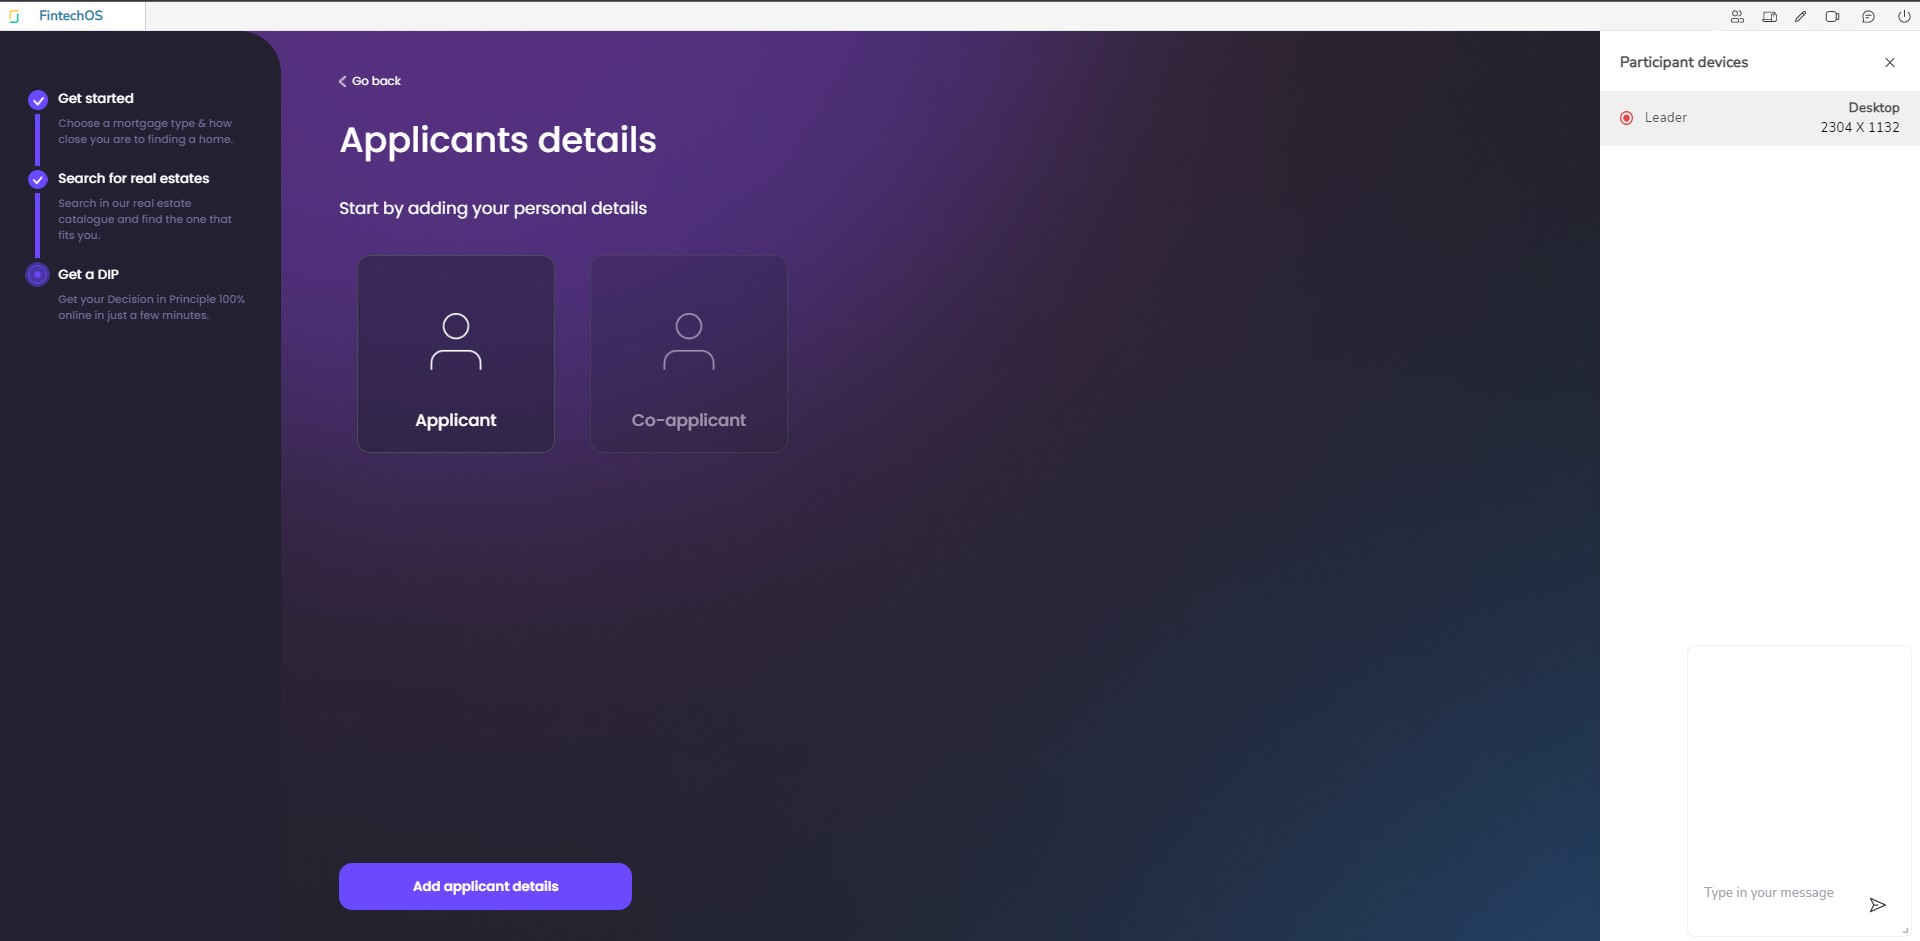Select the Applicant card

click(x=456, y=354)
